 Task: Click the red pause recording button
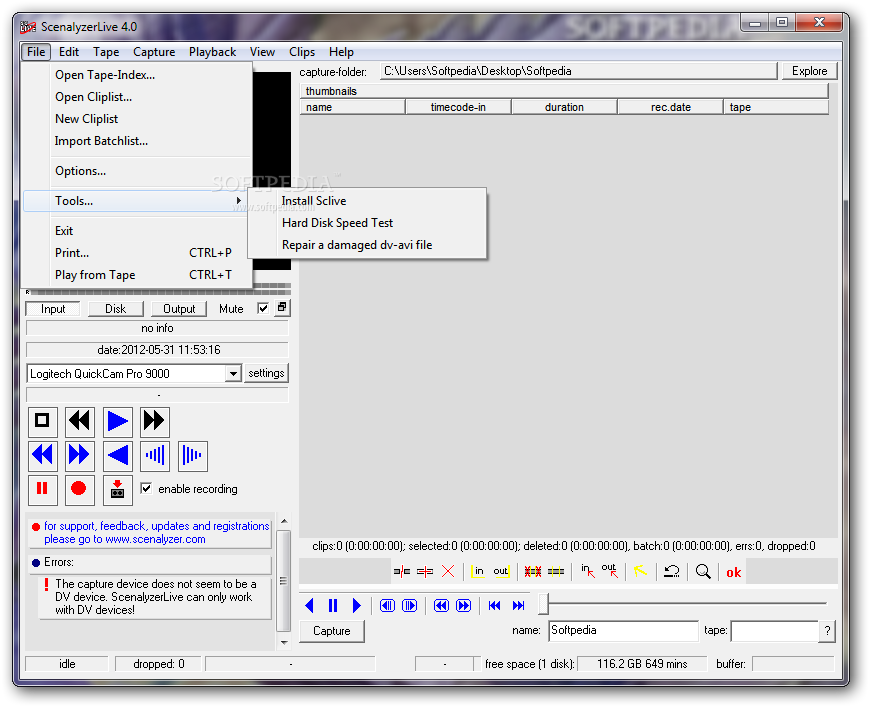point(42,489)
